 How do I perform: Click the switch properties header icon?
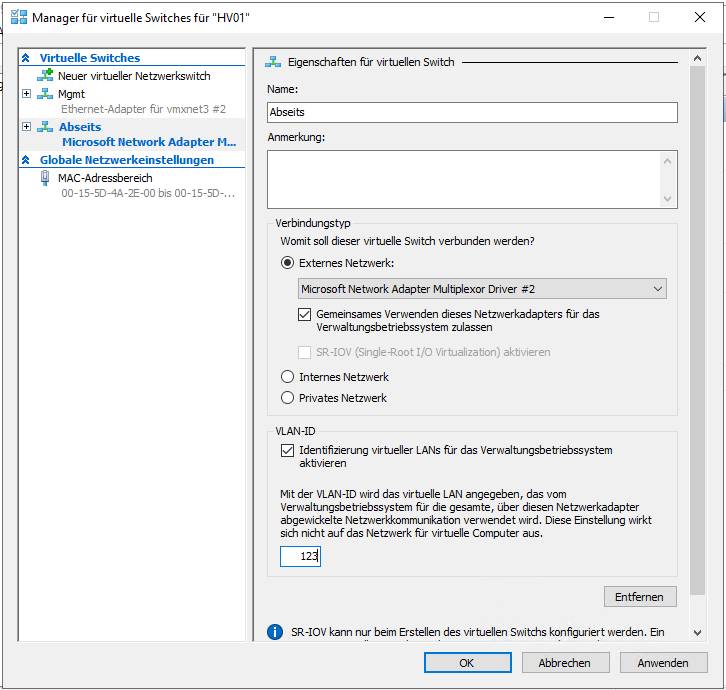[273, 62]
